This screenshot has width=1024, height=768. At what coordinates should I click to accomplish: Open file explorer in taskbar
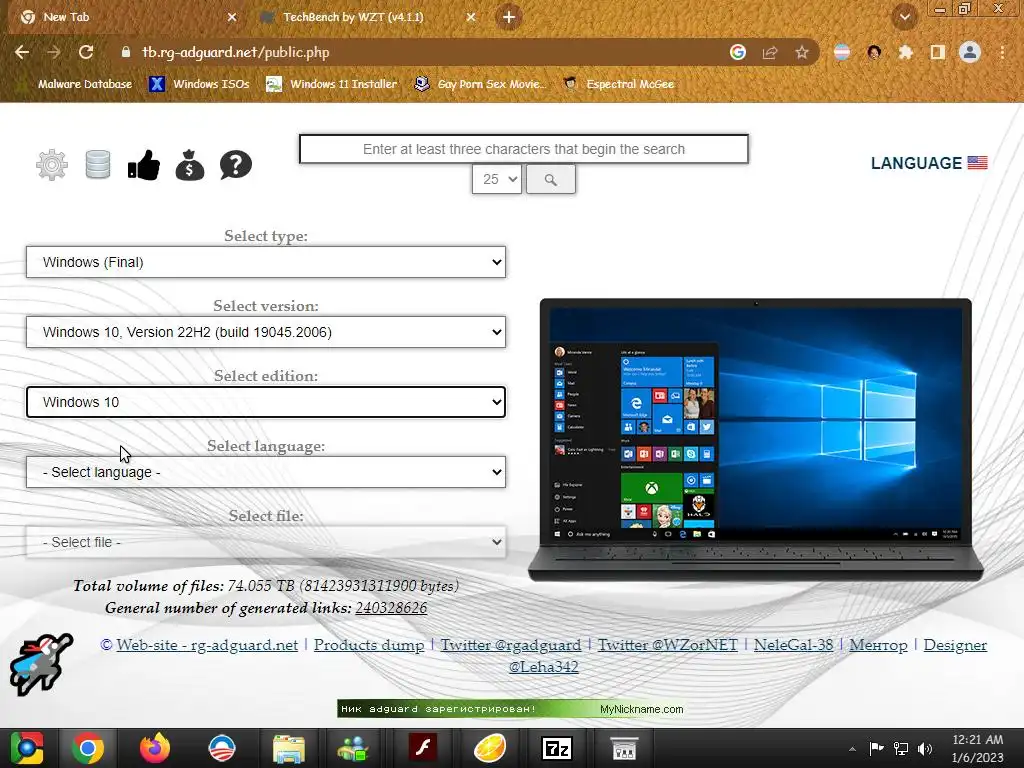[x=289, y=748]
